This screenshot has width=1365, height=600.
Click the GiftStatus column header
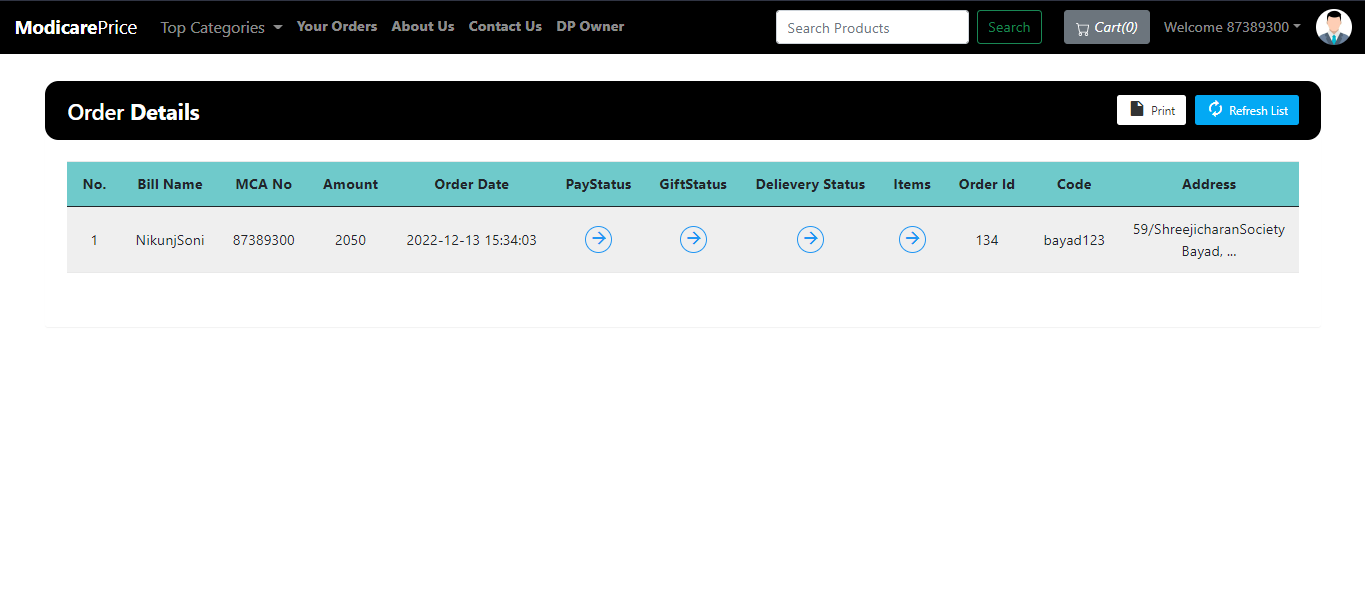click(693, 184)
